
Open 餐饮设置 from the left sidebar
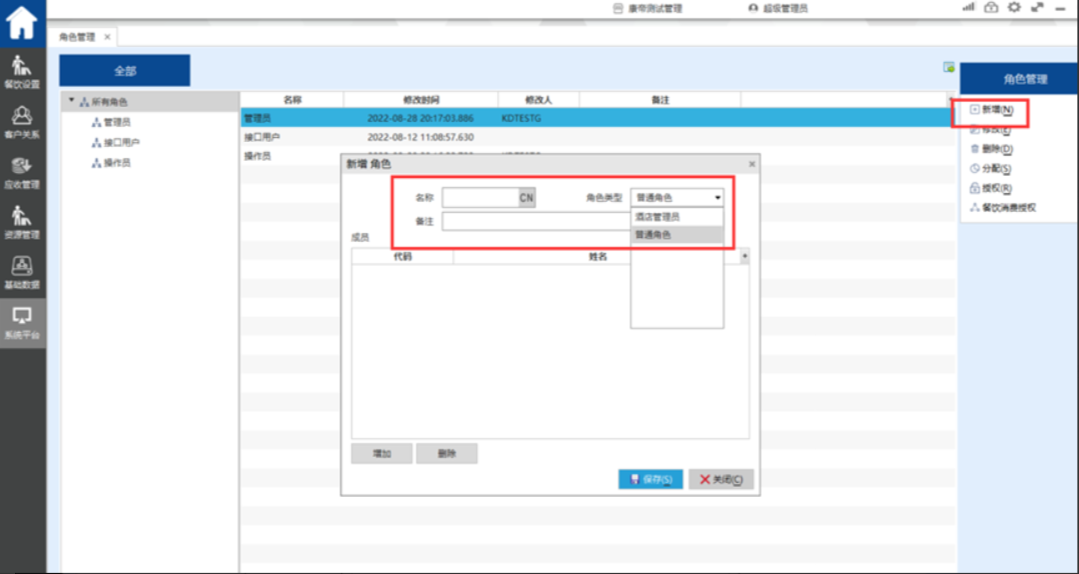pyautogui.click(x=22, y=72)
